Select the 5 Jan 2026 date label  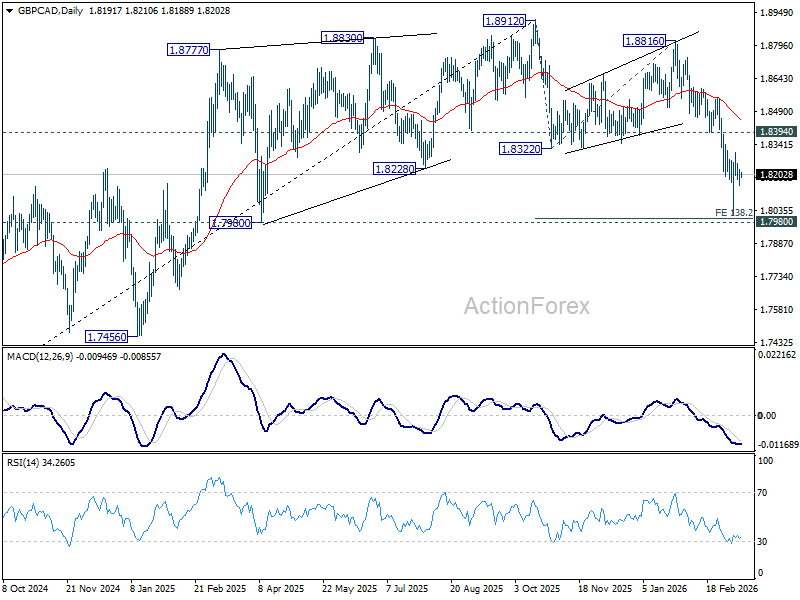(664, 589)
